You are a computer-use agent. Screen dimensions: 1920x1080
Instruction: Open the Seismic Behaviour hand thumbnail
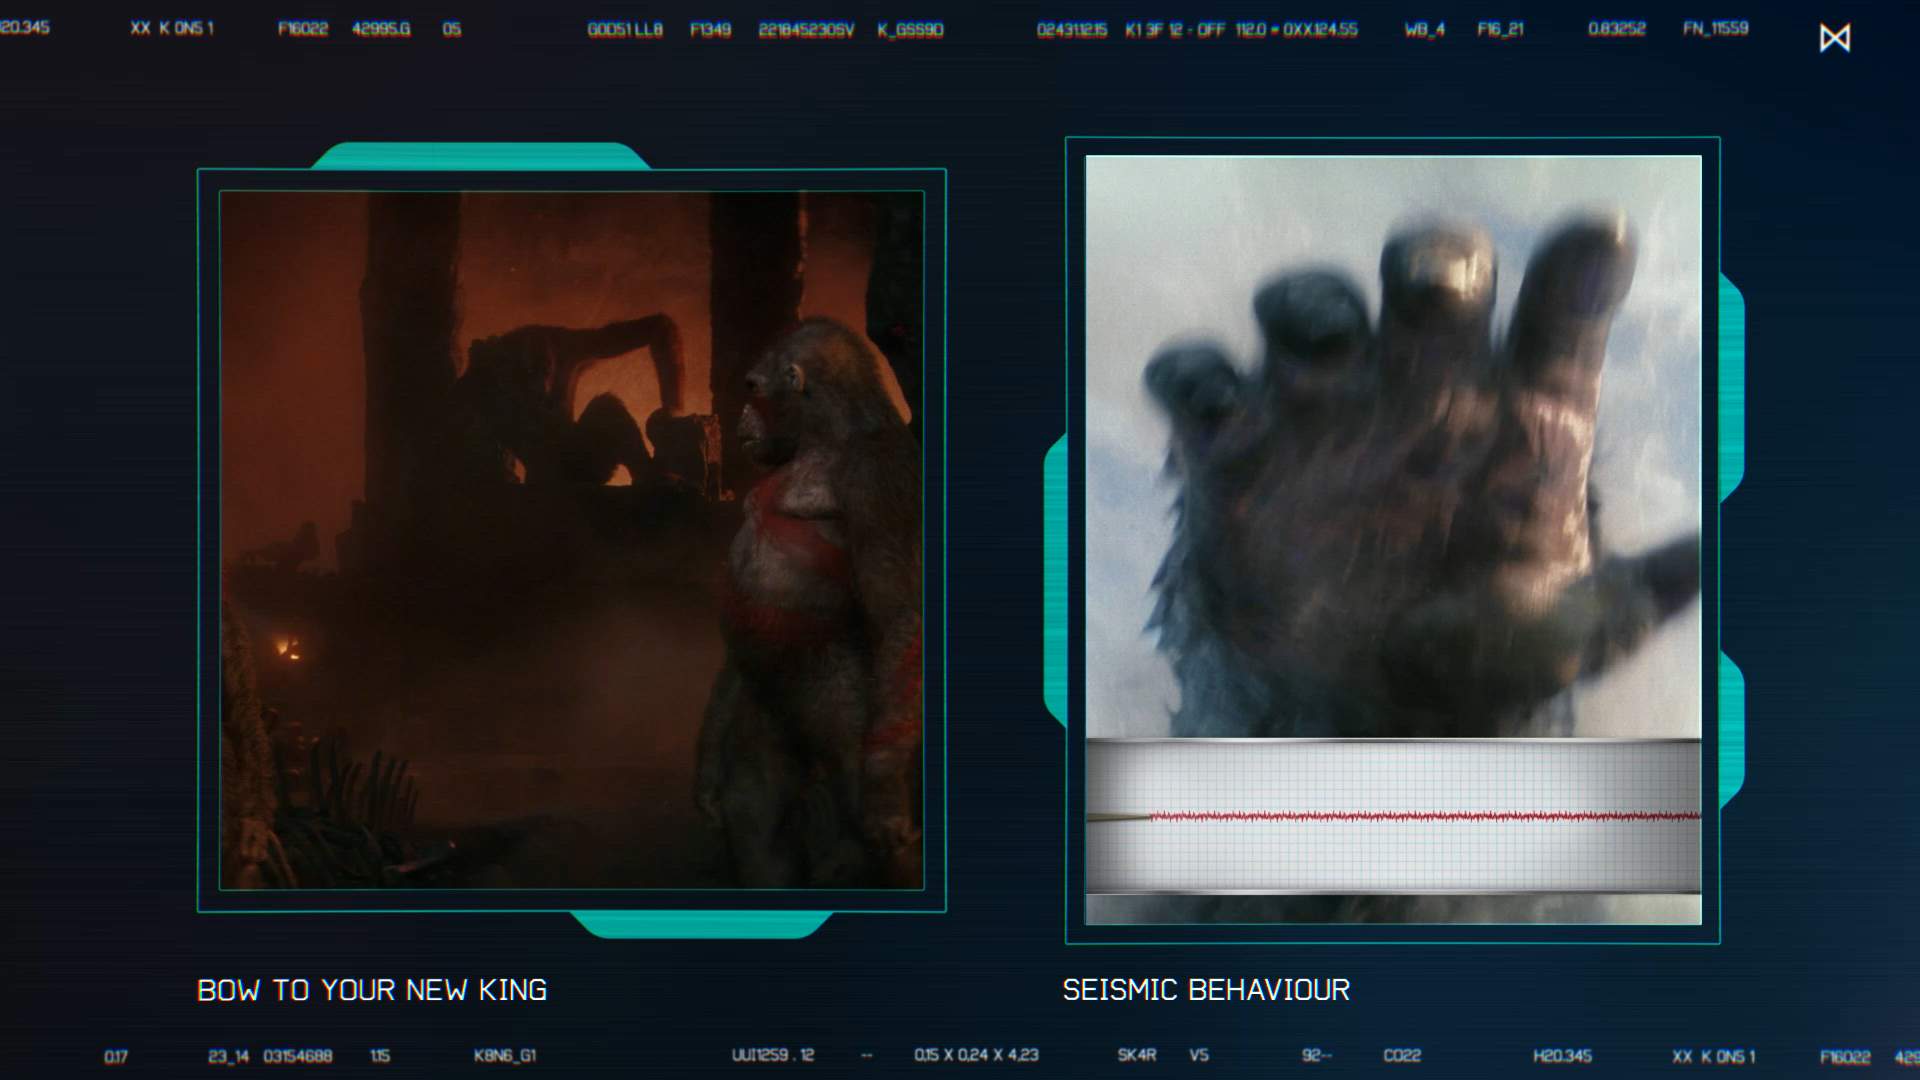click(x=1392, y=445)
